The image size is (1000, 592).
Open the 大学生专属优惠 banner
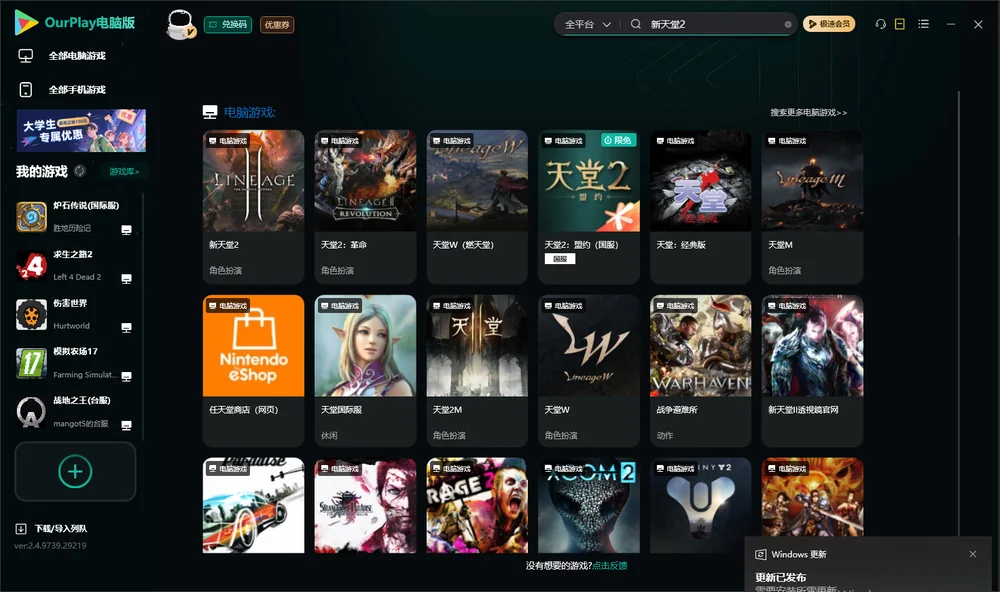coord(82,130)
